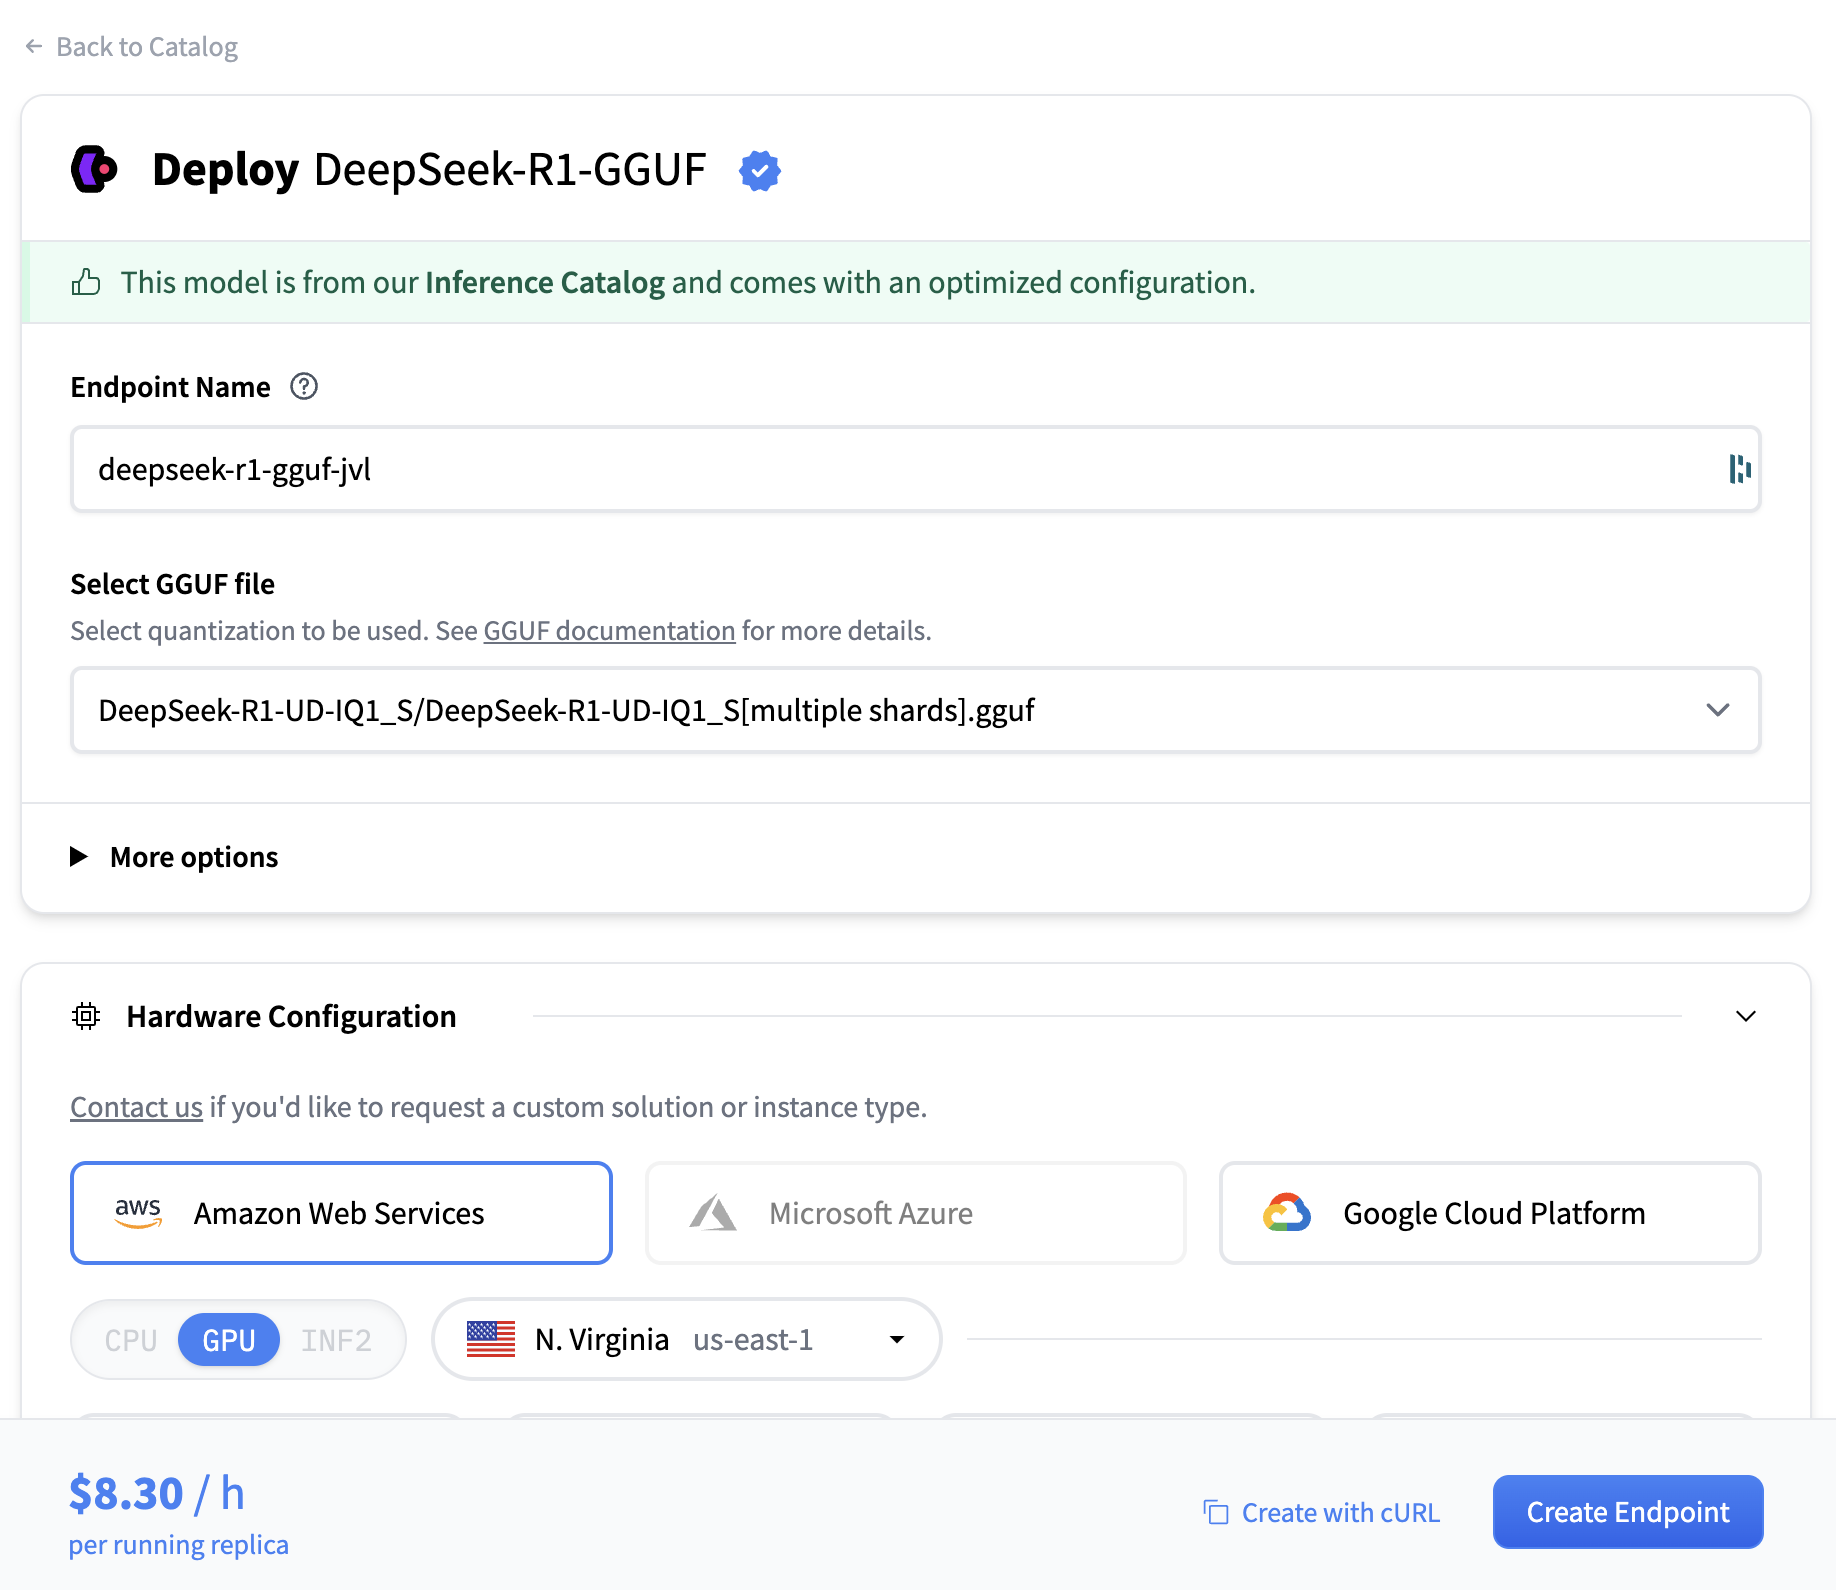Image resolution: width=1836 pixels, height=1590 pixels.
Task: Open the GGUF documentation link
Action: pyautogui.click(x=609, y=631)
